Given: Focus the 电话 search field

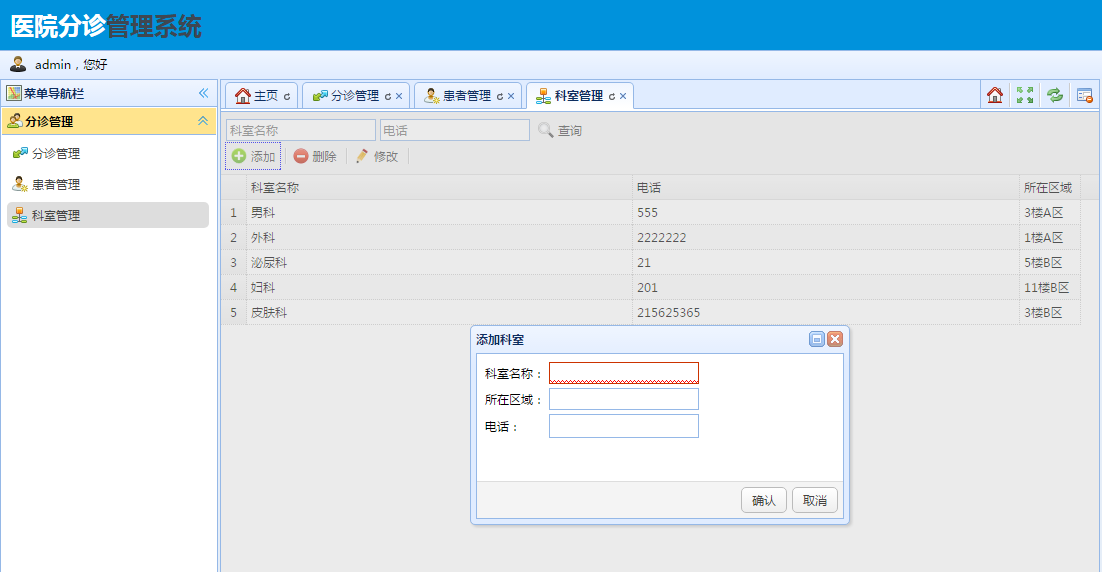Looking at the screenshot, I should pyautogui.click(x=455, y=130).
